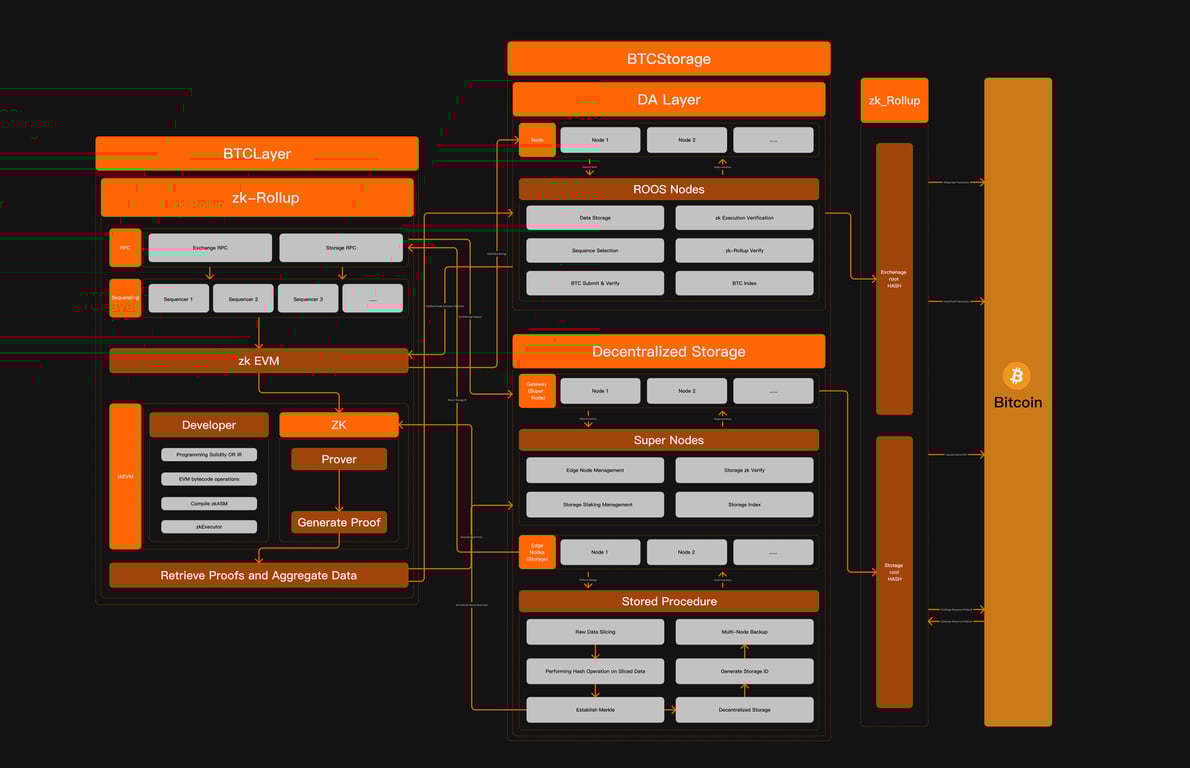
Task: Expand the ellipsis placeholder after Sequencer 3
Action: [372, 297]
